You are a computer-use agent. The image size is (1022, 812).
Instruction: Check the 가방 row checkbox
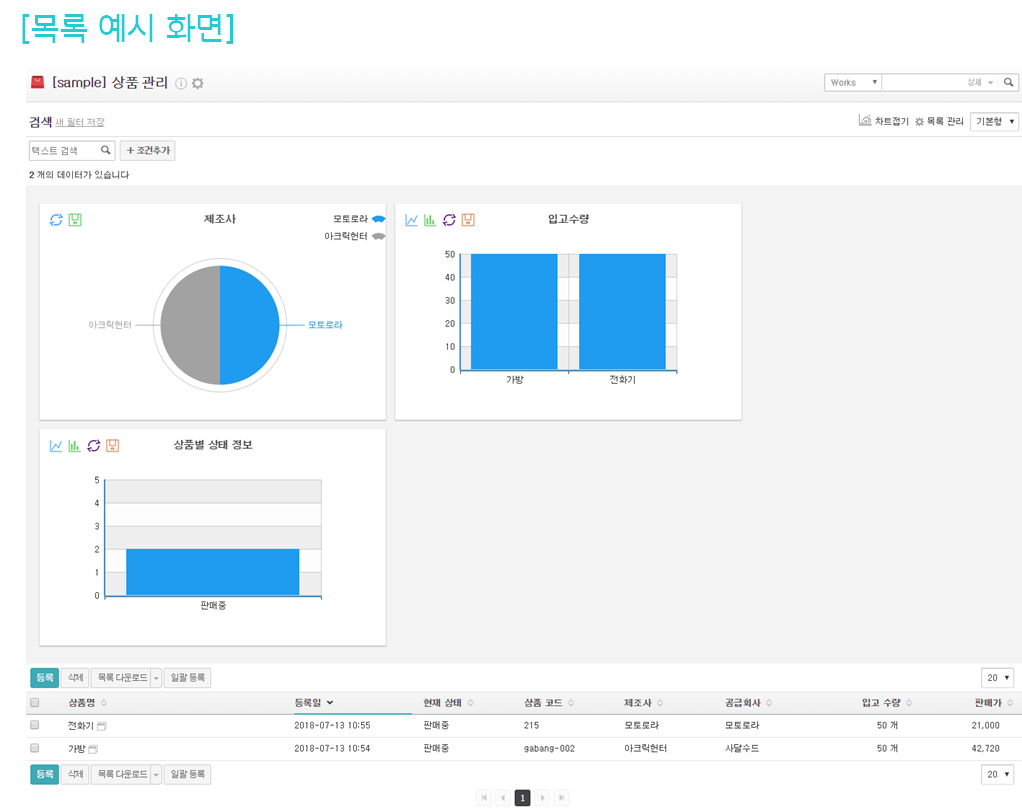pyautogui.click(x=35, y=748)
